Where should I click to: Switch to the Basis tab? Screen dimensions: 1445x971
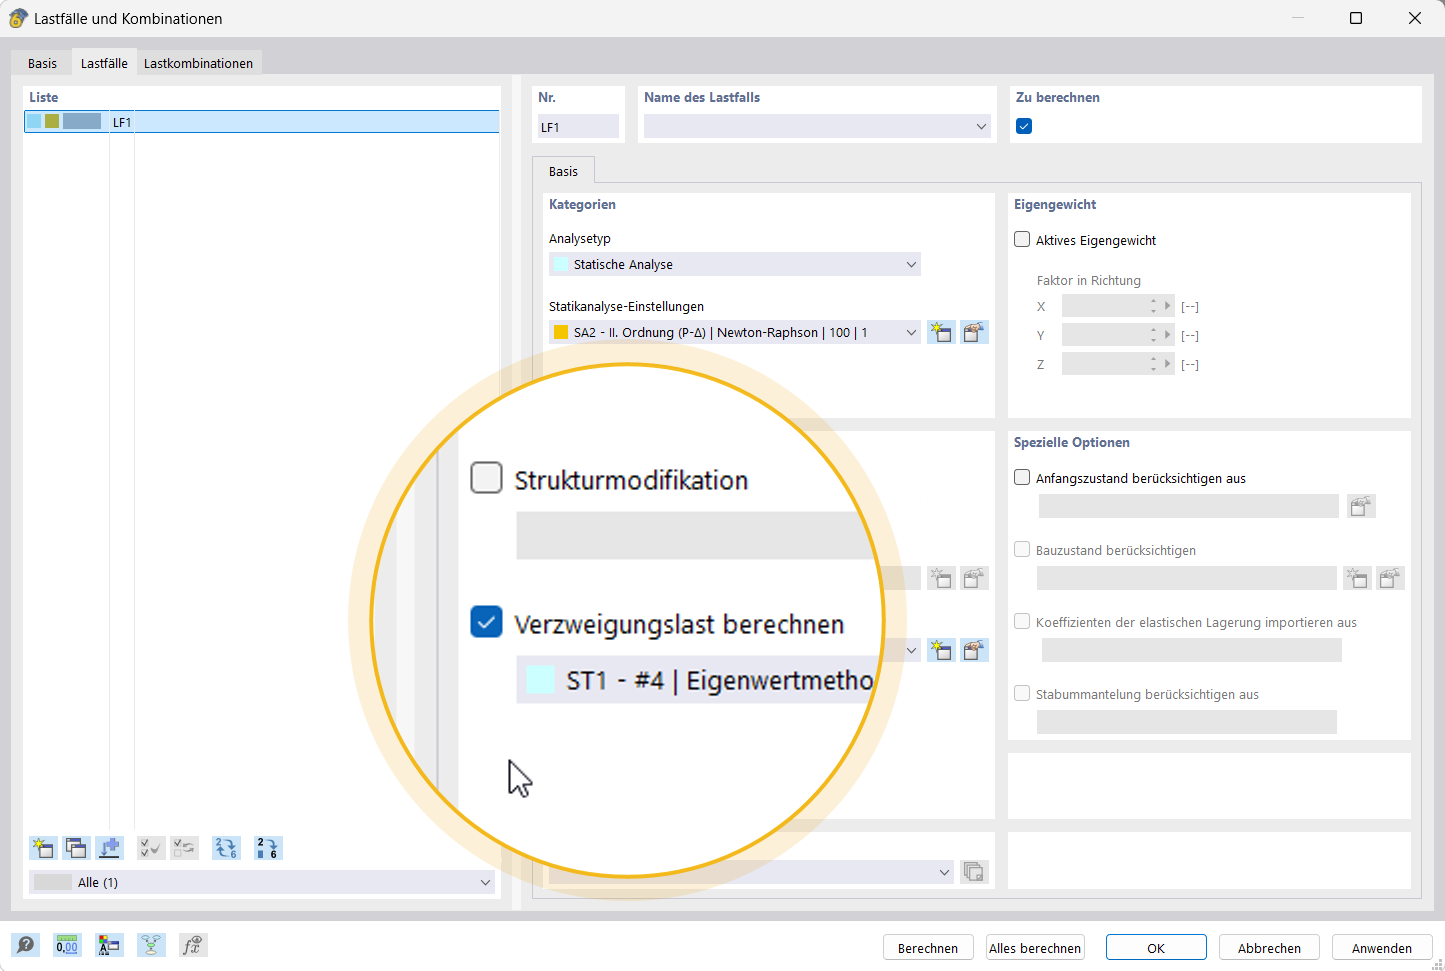(x=42, y=61)
